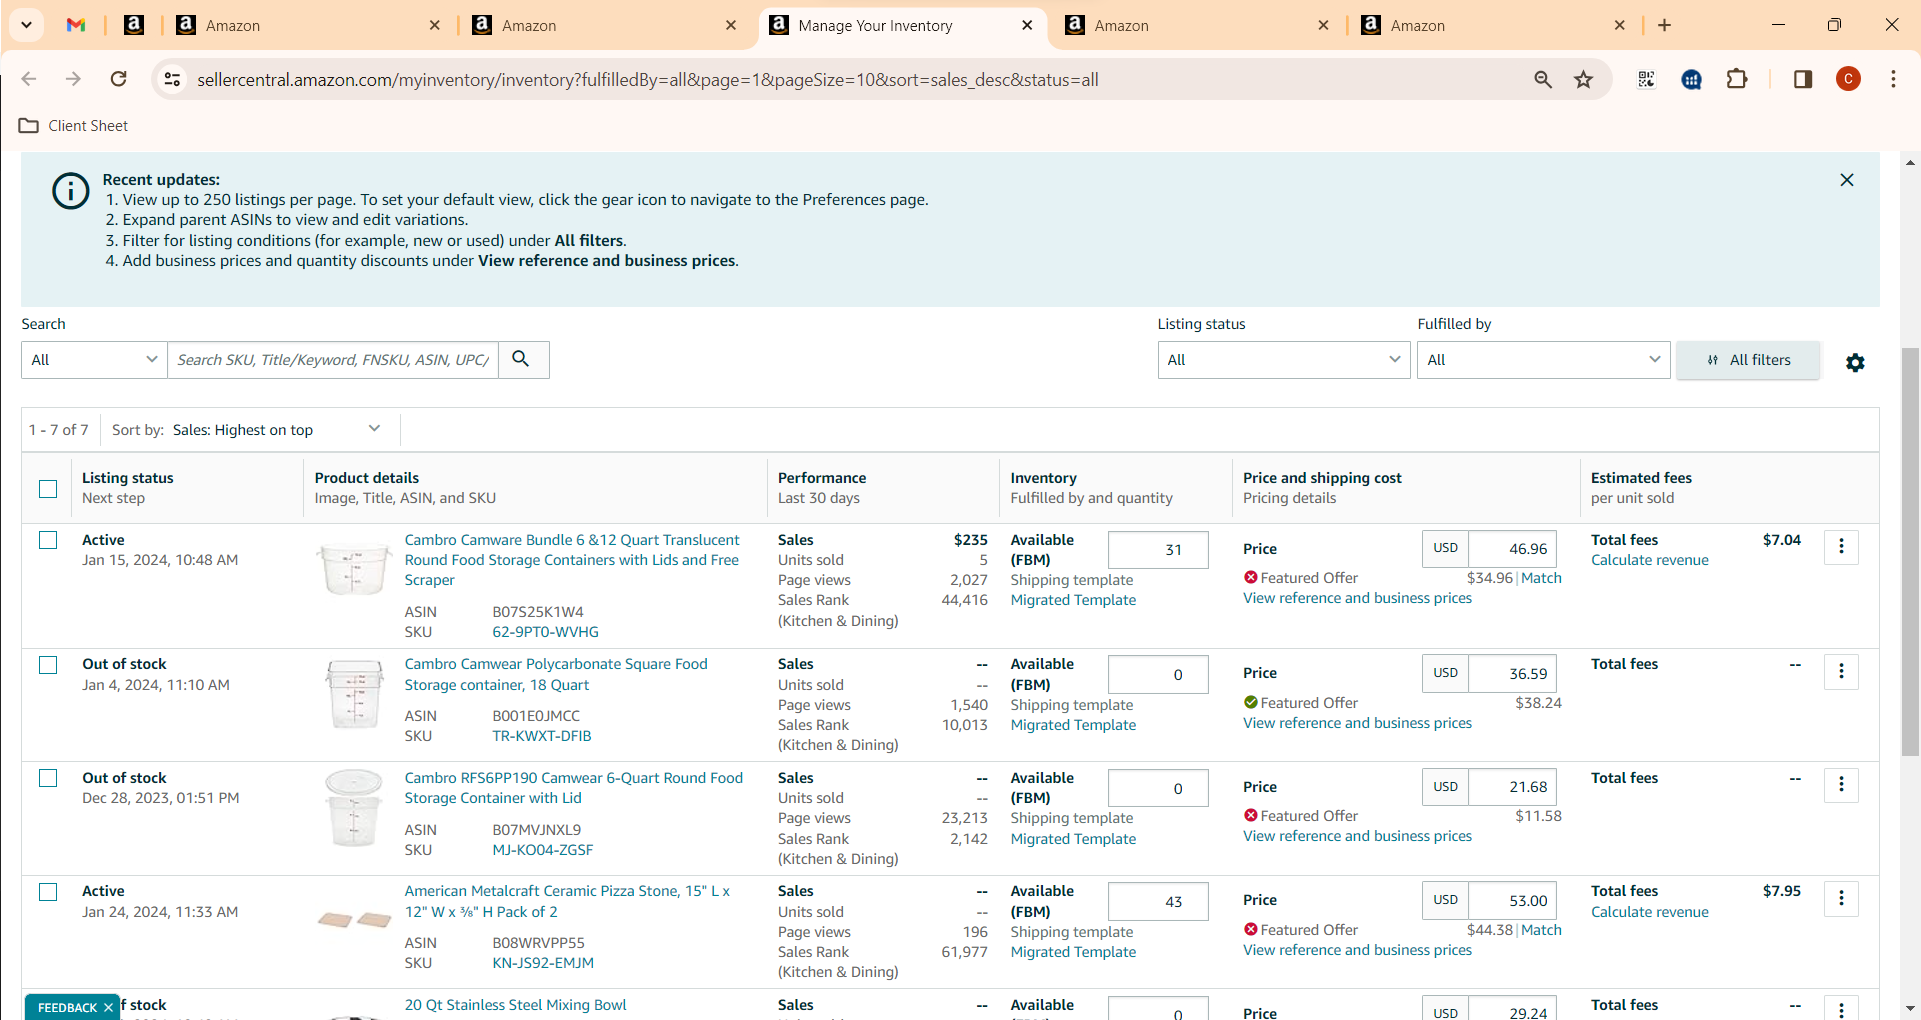The height and width of the screenshot is (1020, 1921).
Task: Open a new browser tab
Action: point(1664,25)
